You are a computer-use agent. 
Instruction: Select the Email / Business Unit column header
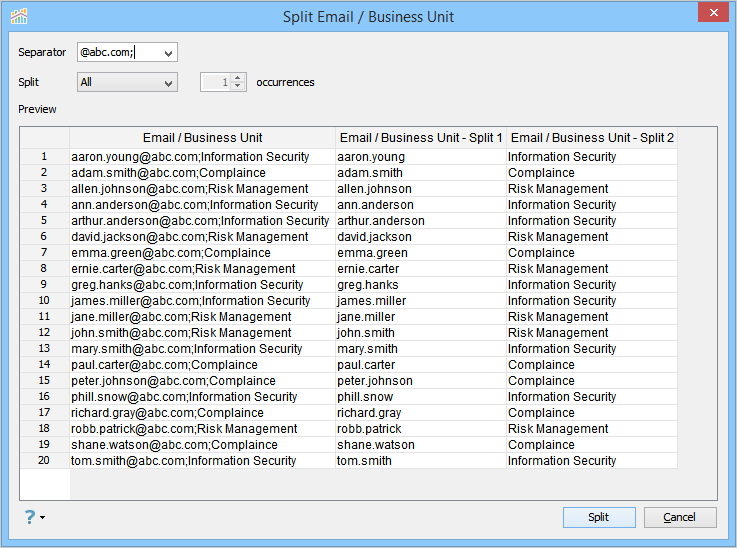(x=202, y=138)
